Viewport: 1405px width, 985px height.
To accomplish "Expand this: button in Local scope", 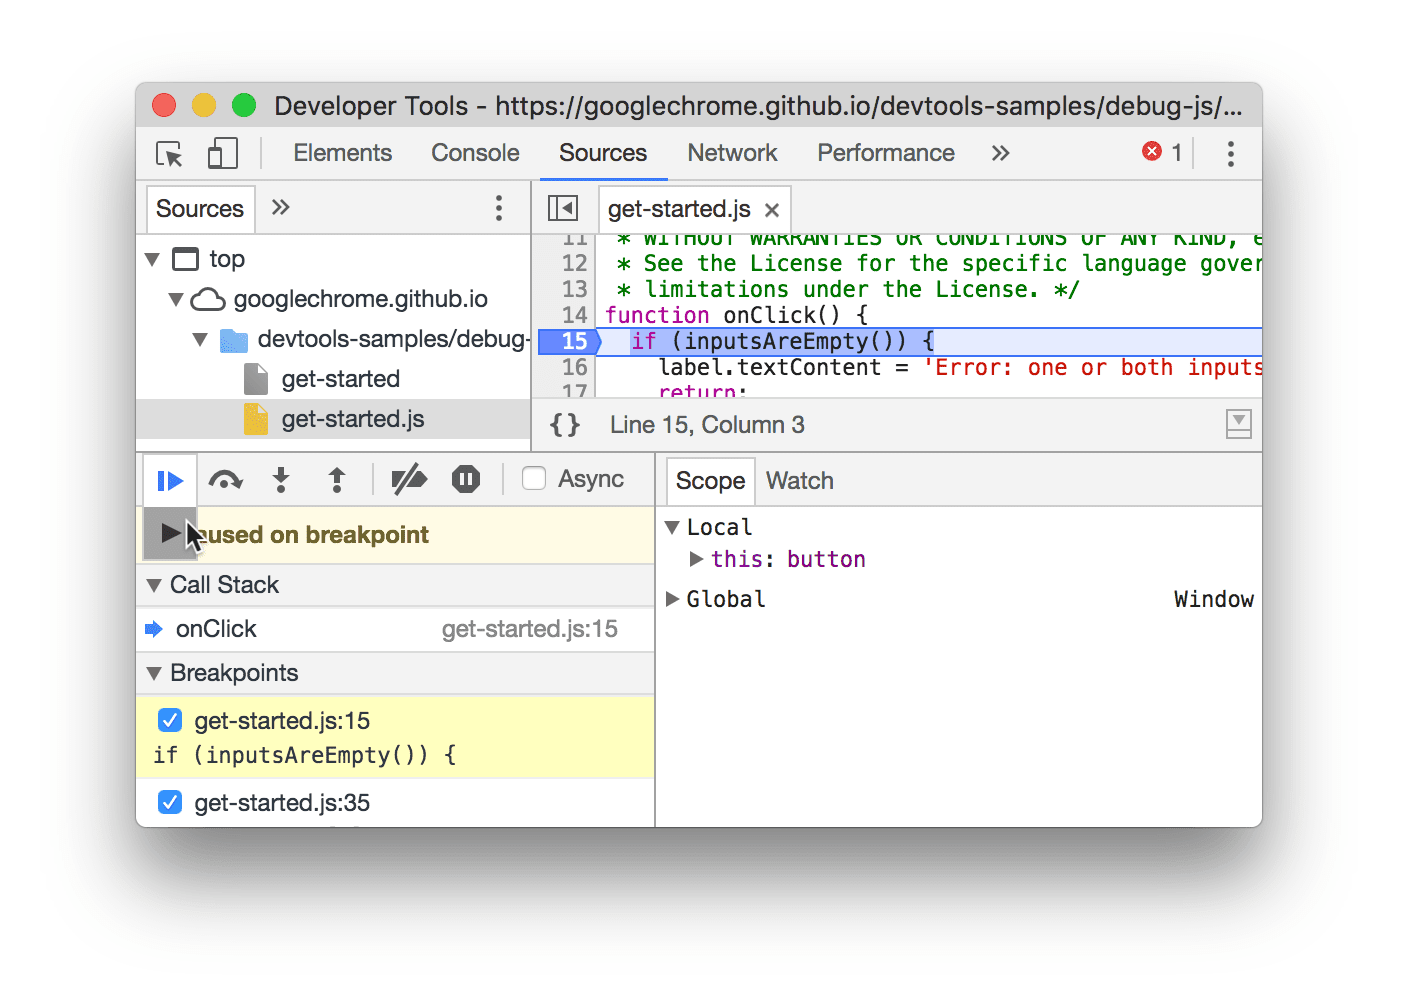I will point(697,559).
